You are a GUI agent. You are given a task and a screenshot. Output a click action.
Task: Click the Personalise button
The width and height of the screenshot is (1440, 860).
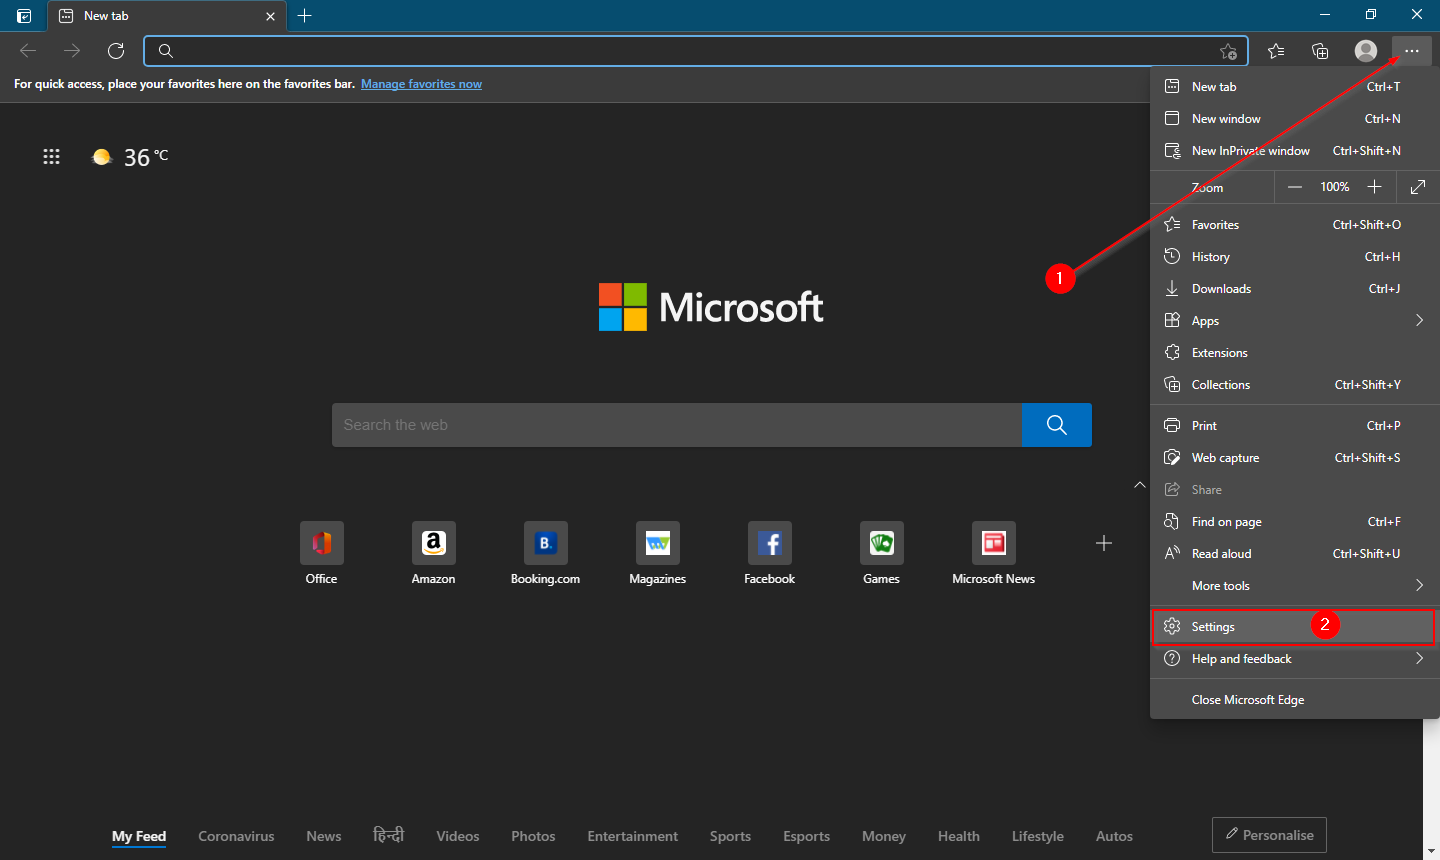pyautogui.click(x=1269, y=835)
